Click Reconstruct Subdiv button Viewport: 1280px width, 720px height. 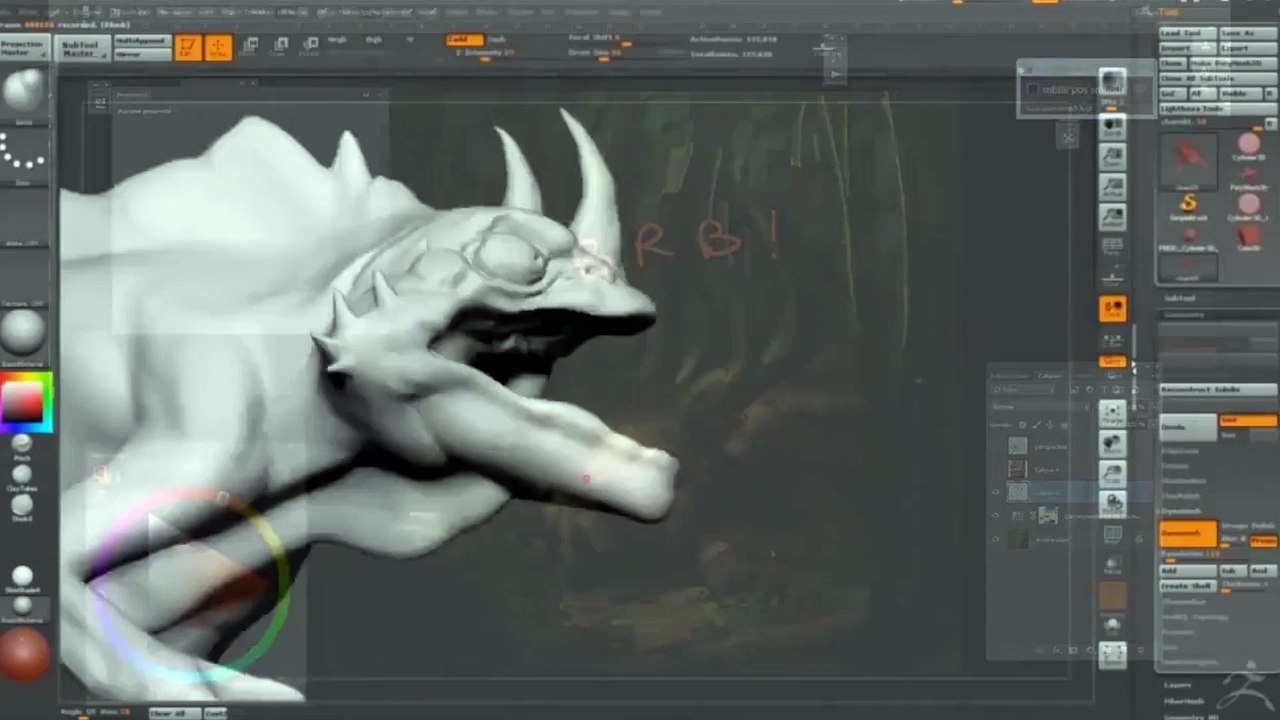click(x=1218, y=389)
